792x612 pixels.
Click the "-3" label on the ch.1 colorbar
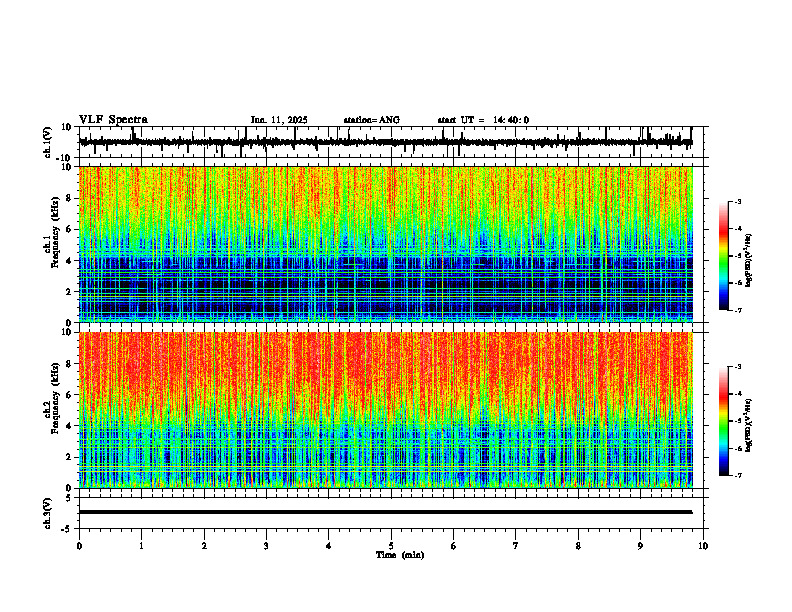click(737, 202)
